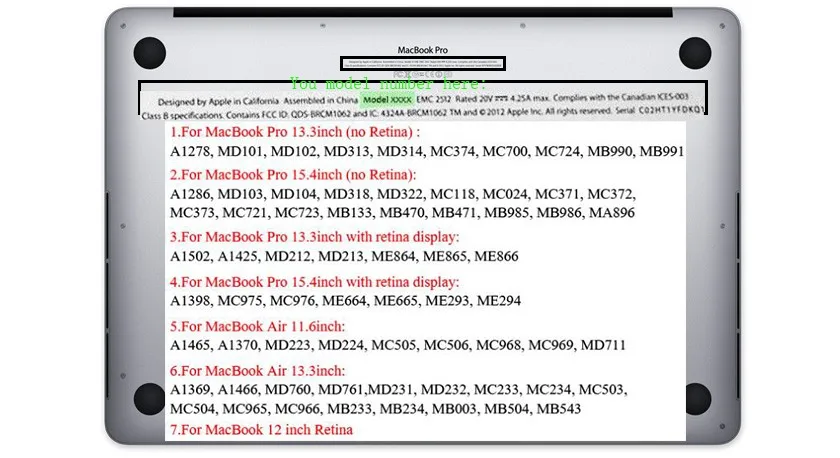Image resolution: width=840 pixels, height=458 pixels.
Task: Click model number MC024
Action: [505, 194]
